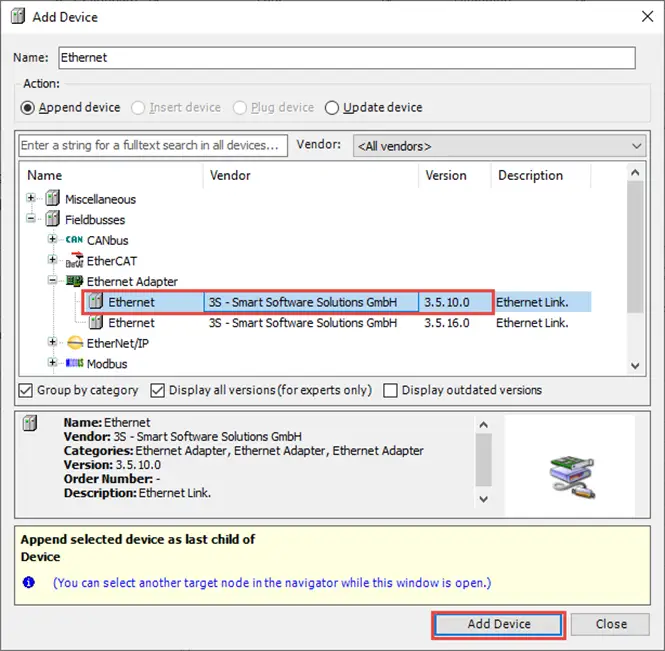Click the blue information icon in hint box

(28, 582)
